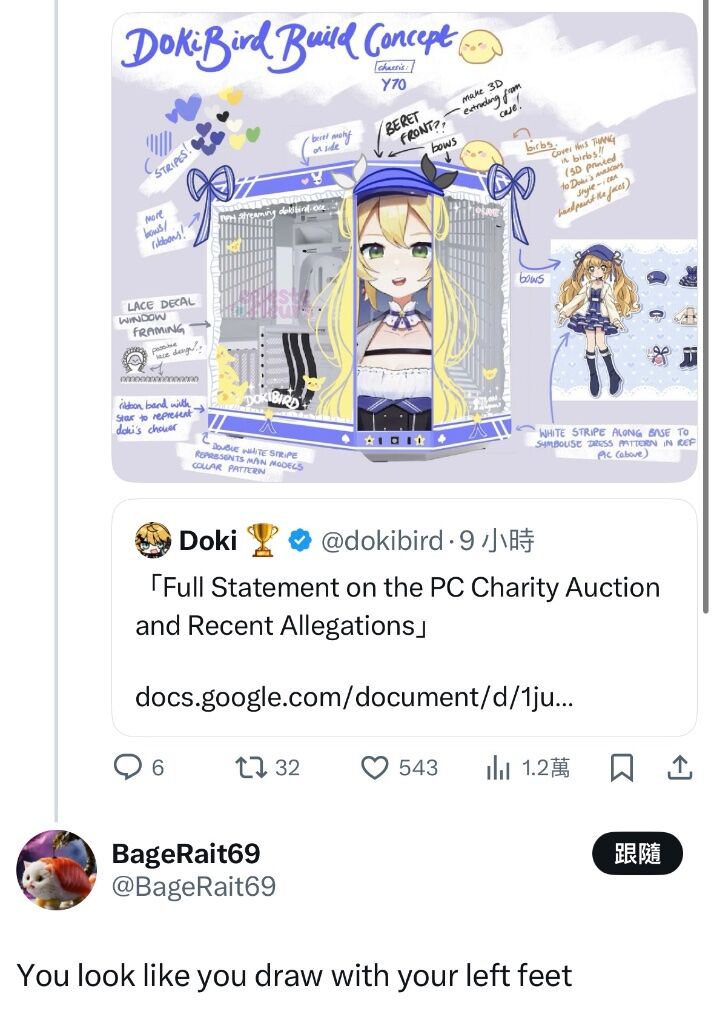Click the 9 小時 timestamp
The height and width of the screenshot is (1023, 714).
[x=497, y=540]
